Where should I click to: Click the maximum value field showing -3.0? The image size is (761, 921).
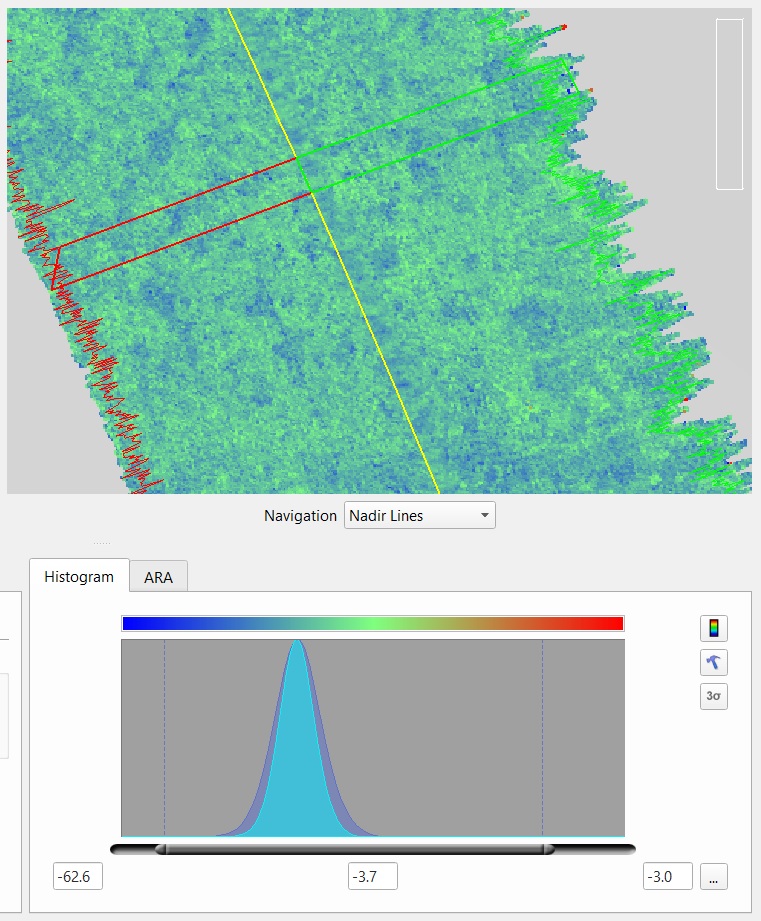pyautogui.click(x=668, y=876)
